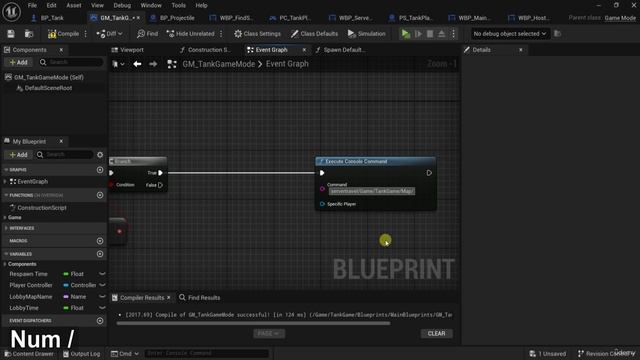640x360 pixels.
Task: Click the green Play button
Action: pyautogui.click(x=405, y=34)
